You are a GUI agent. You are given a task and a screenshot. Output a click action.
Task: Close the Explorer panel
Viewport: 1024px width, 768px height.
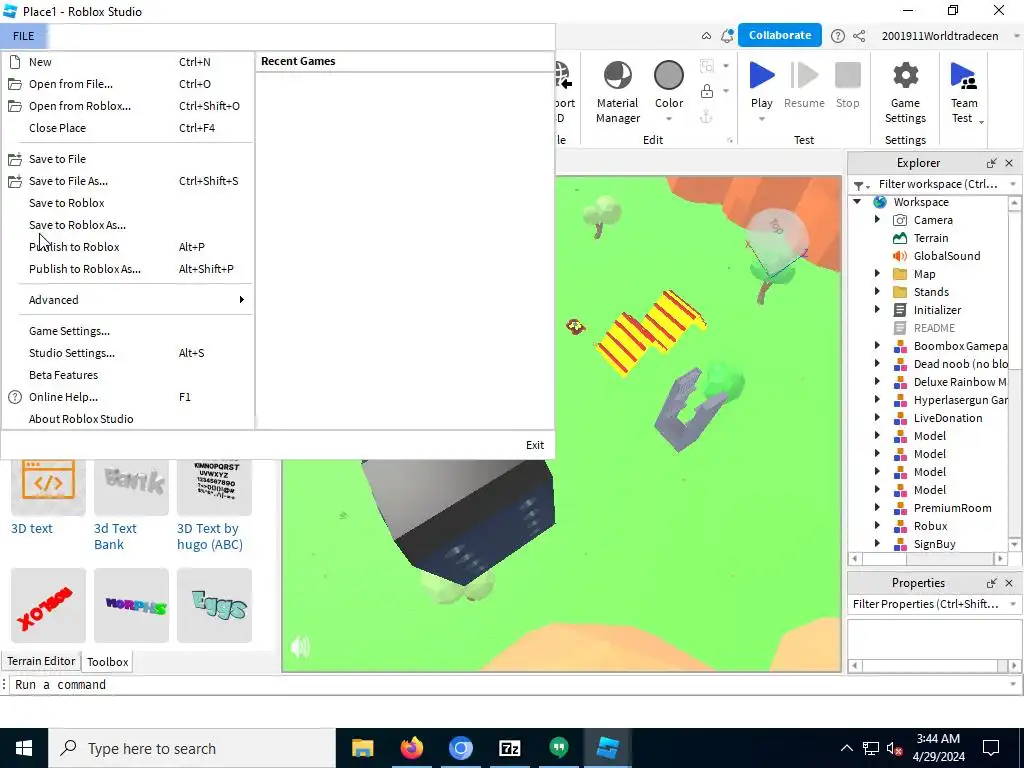pos(1009,163)
